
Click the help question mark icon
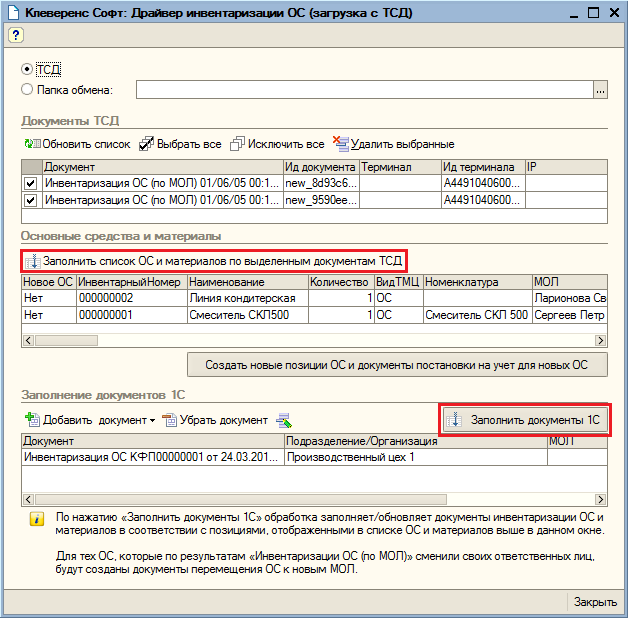[16, 34]
